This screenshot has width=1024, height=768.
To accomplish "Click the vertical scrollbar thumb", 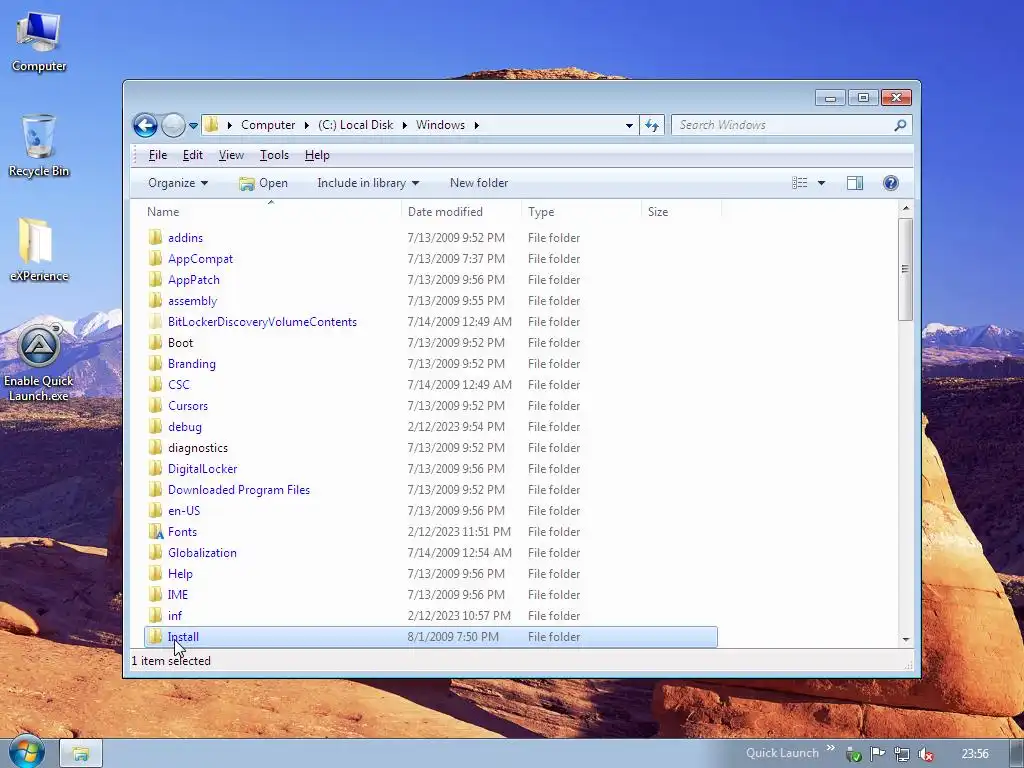I will 905,269.
